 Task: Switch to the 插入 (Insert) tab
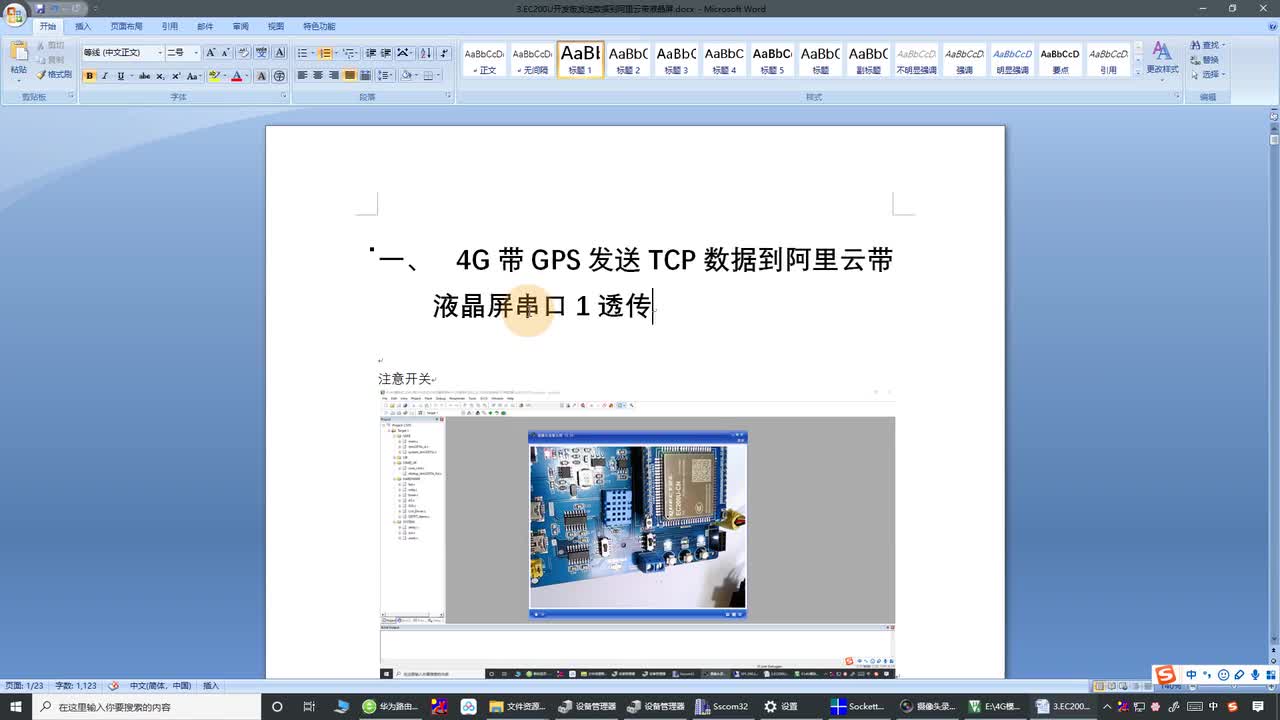83,27
